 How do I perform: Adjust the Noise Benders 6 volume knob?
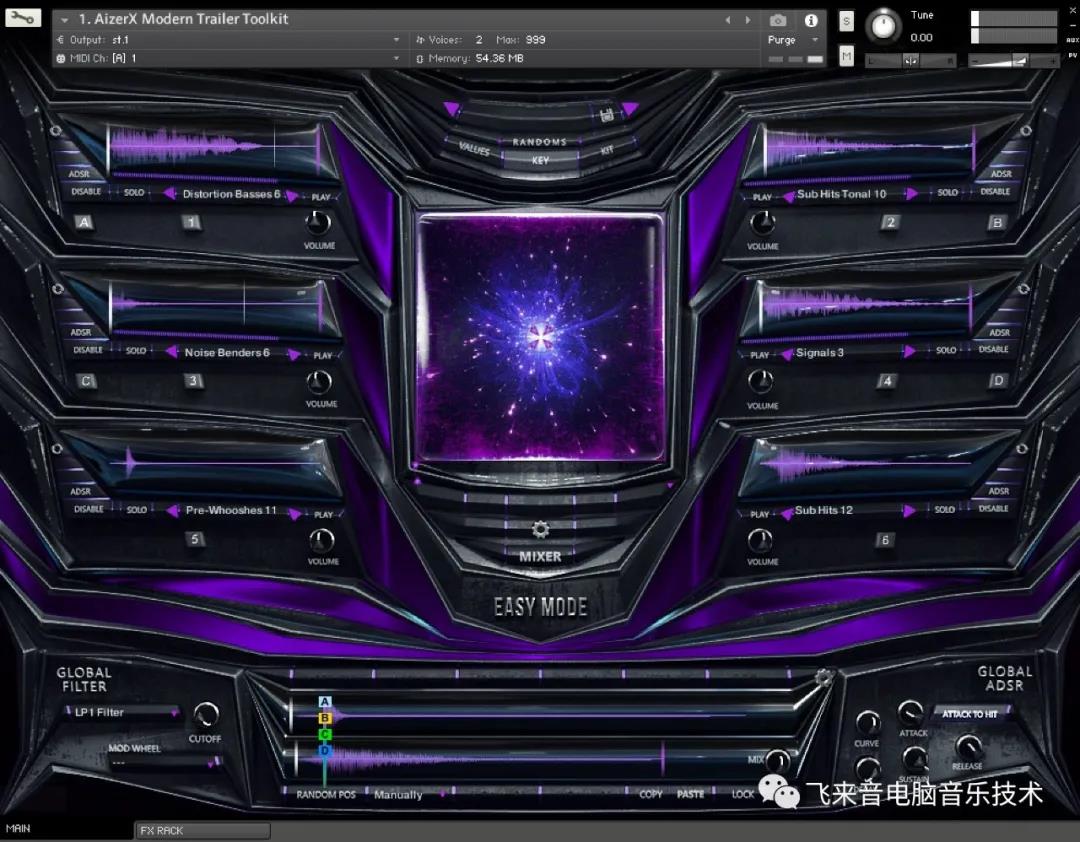[x=318, y=382]
